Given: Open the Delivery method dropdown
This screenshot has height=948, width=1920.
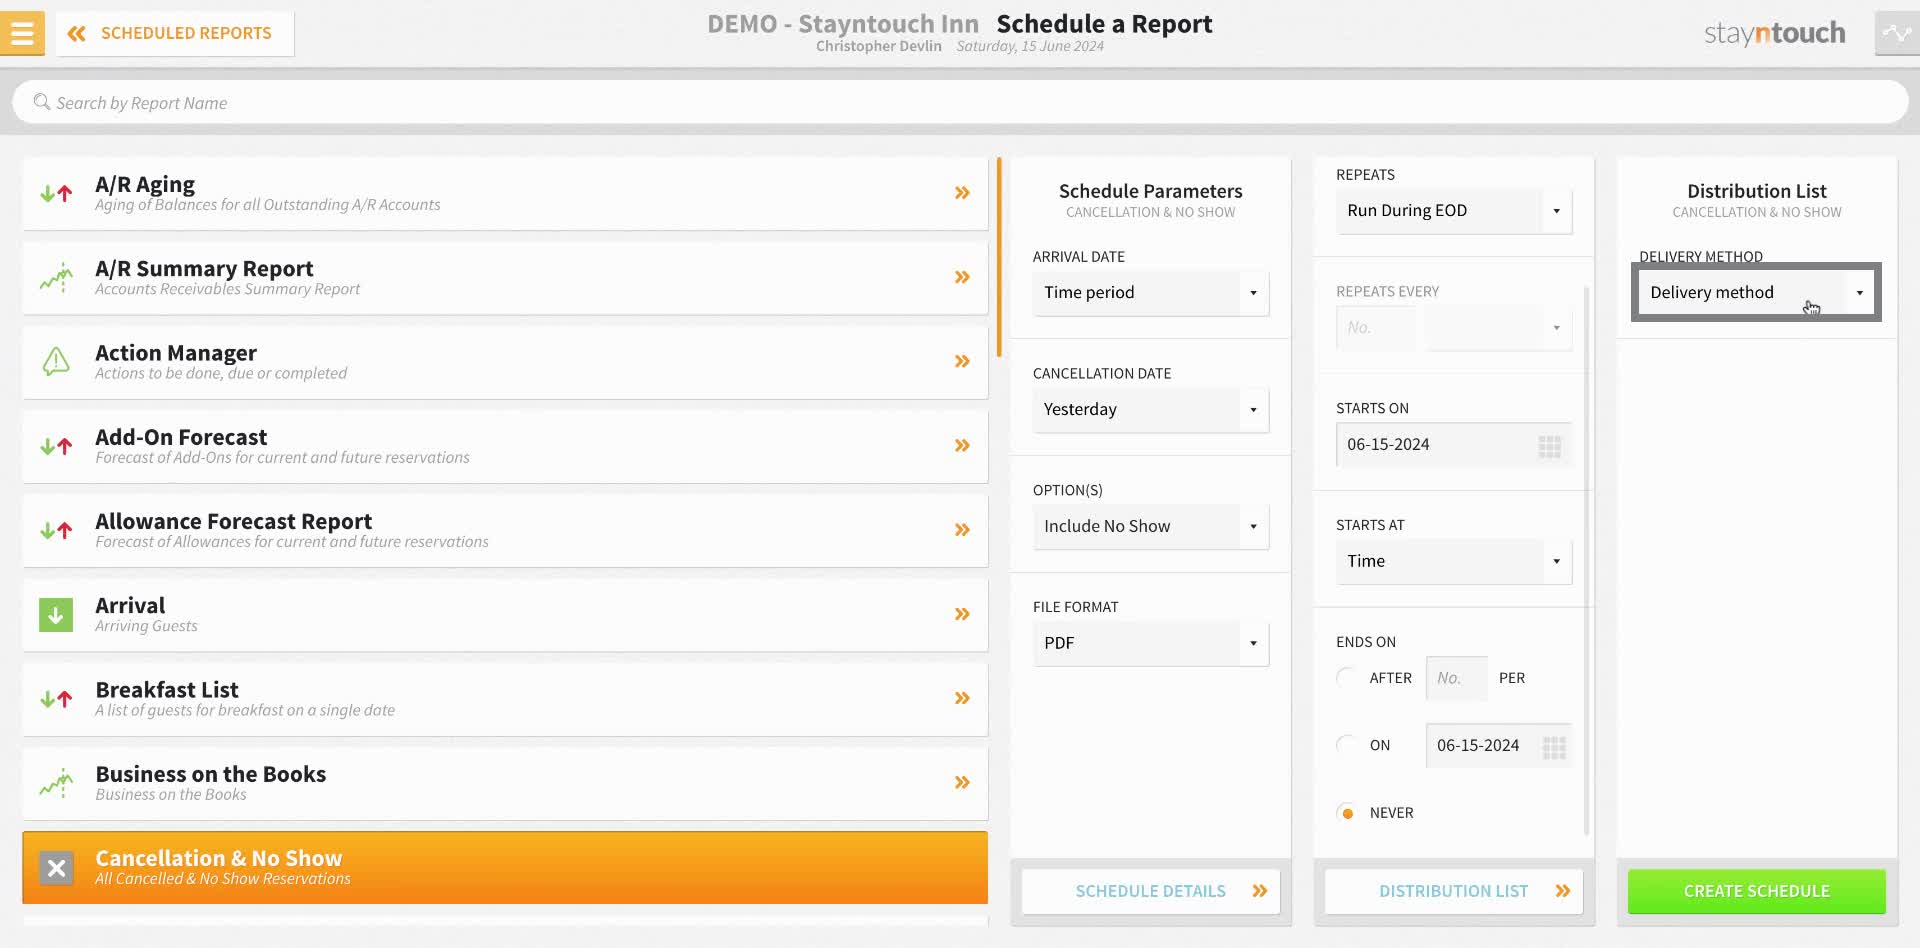Looking at the screenshot, I should click(1757, 293).
